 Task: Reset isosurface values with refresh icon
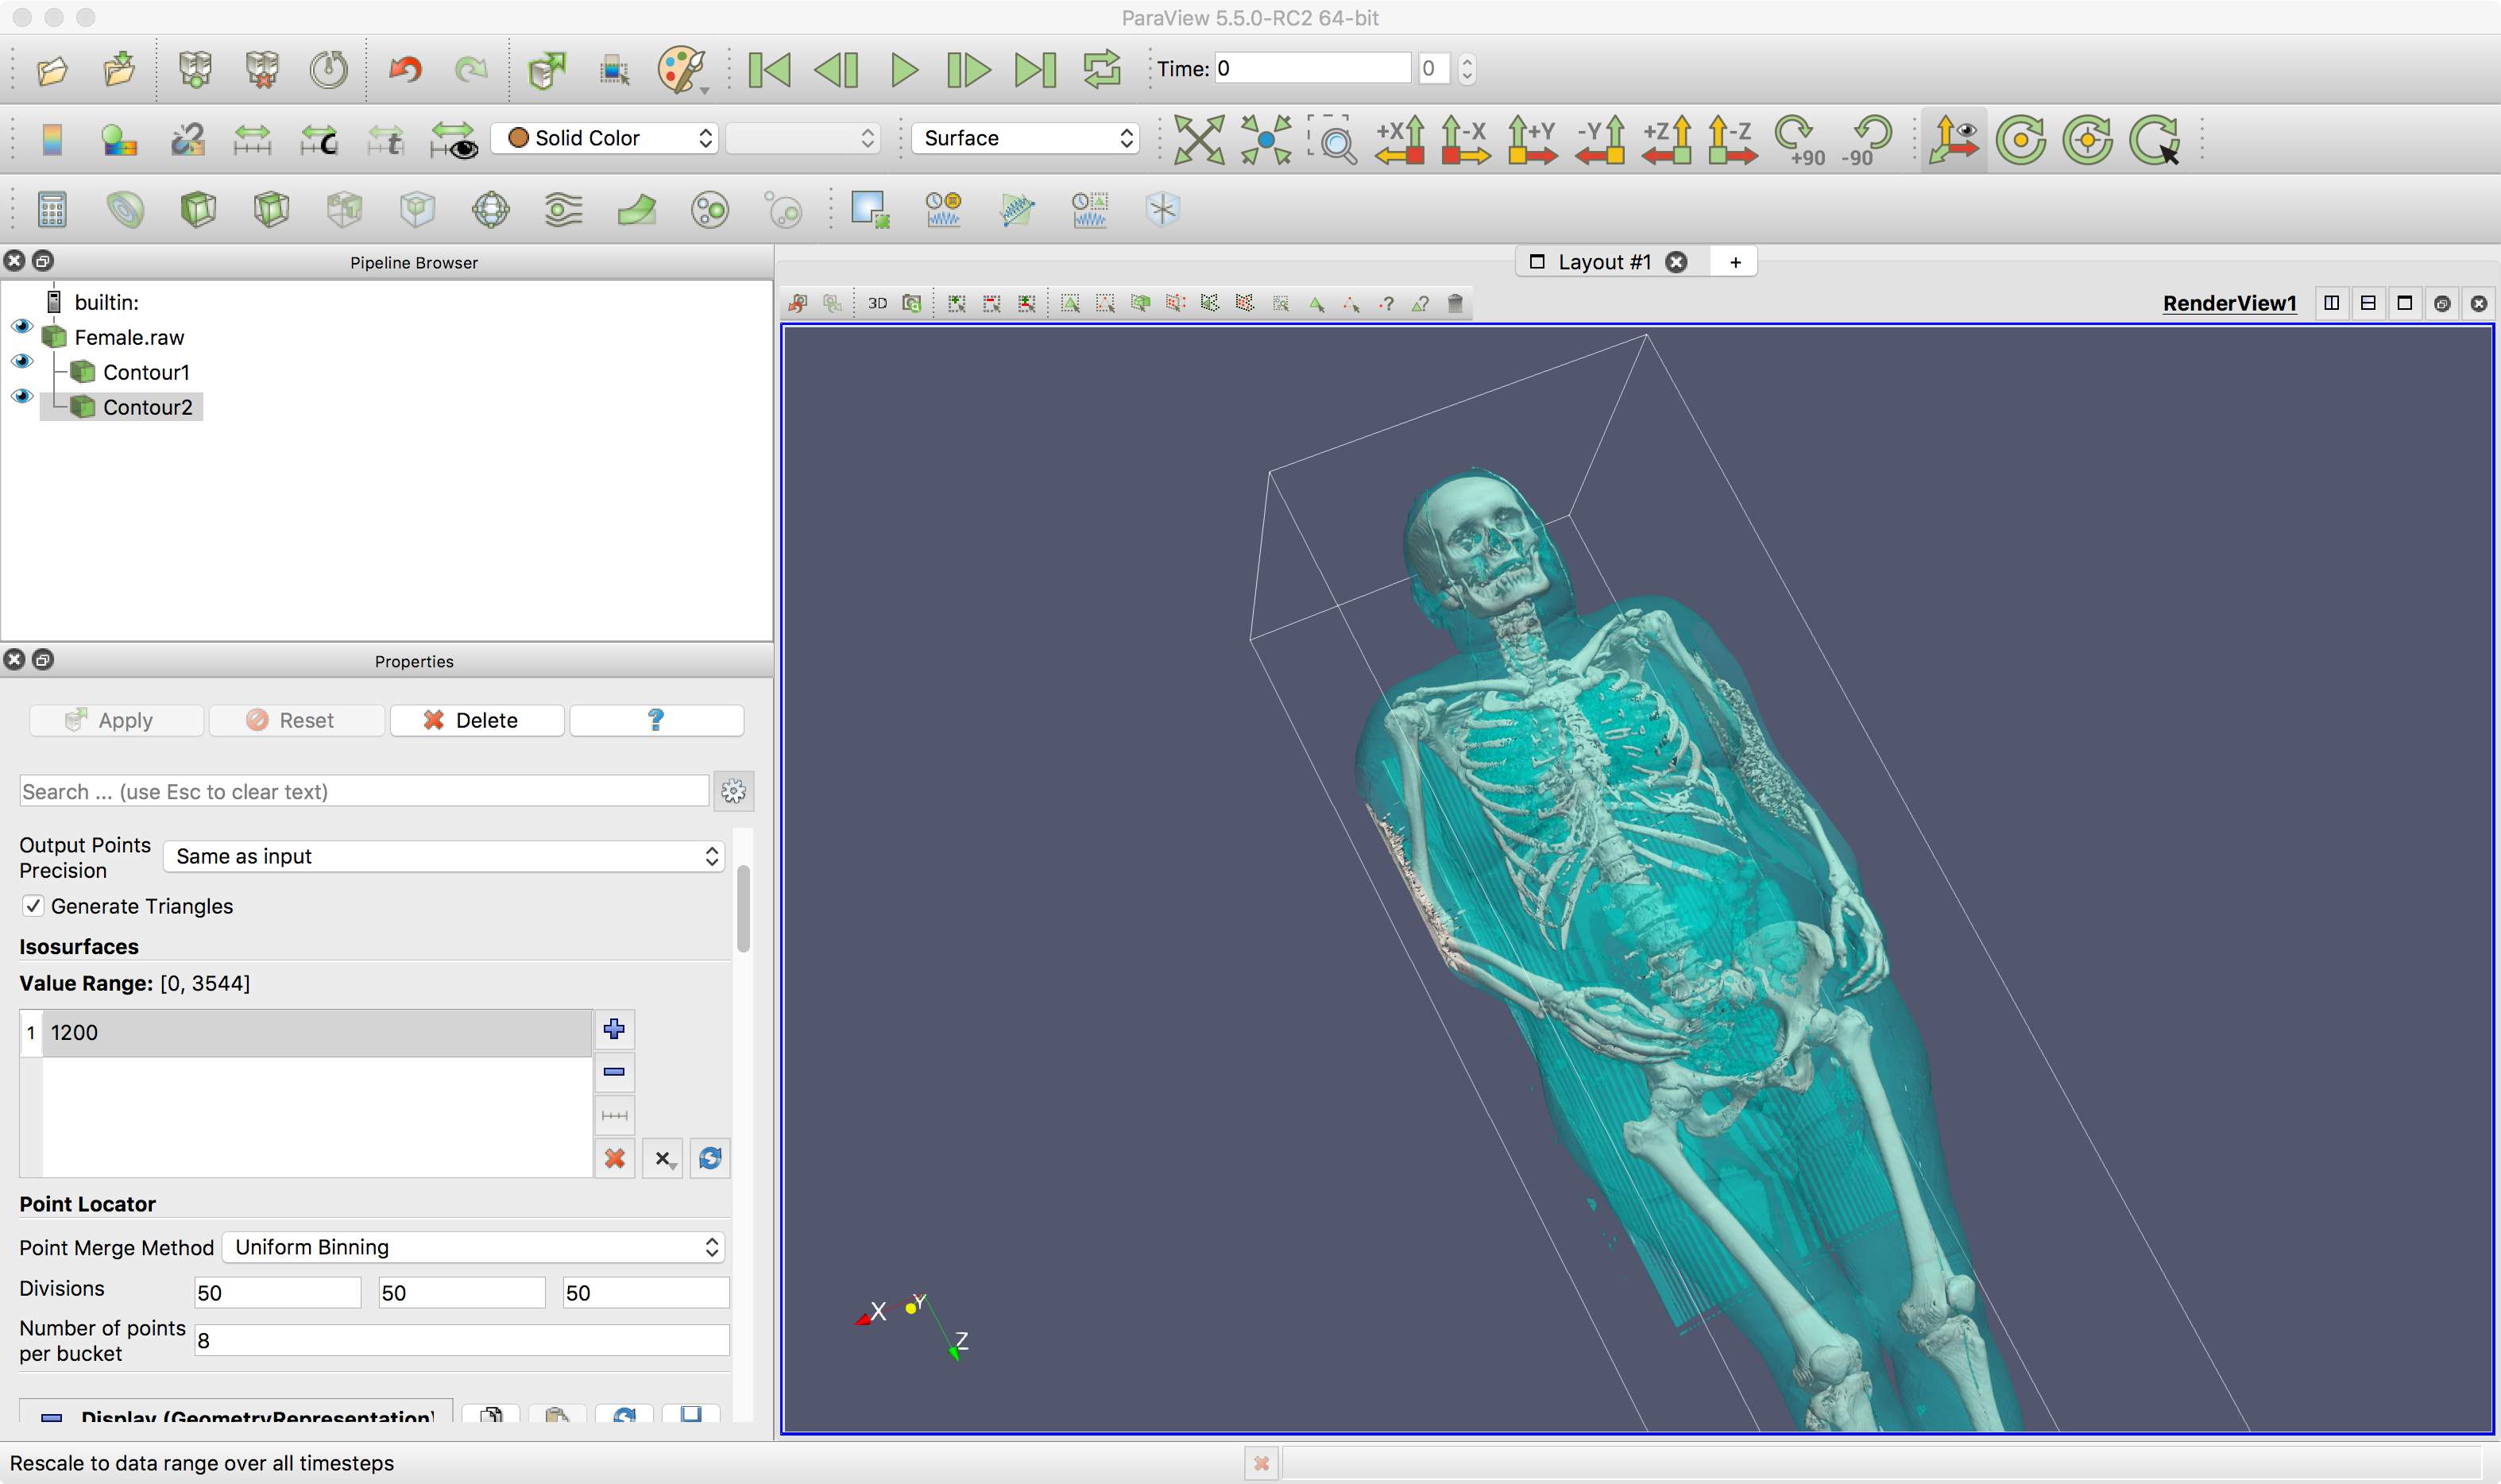[x=710, y=1158]
